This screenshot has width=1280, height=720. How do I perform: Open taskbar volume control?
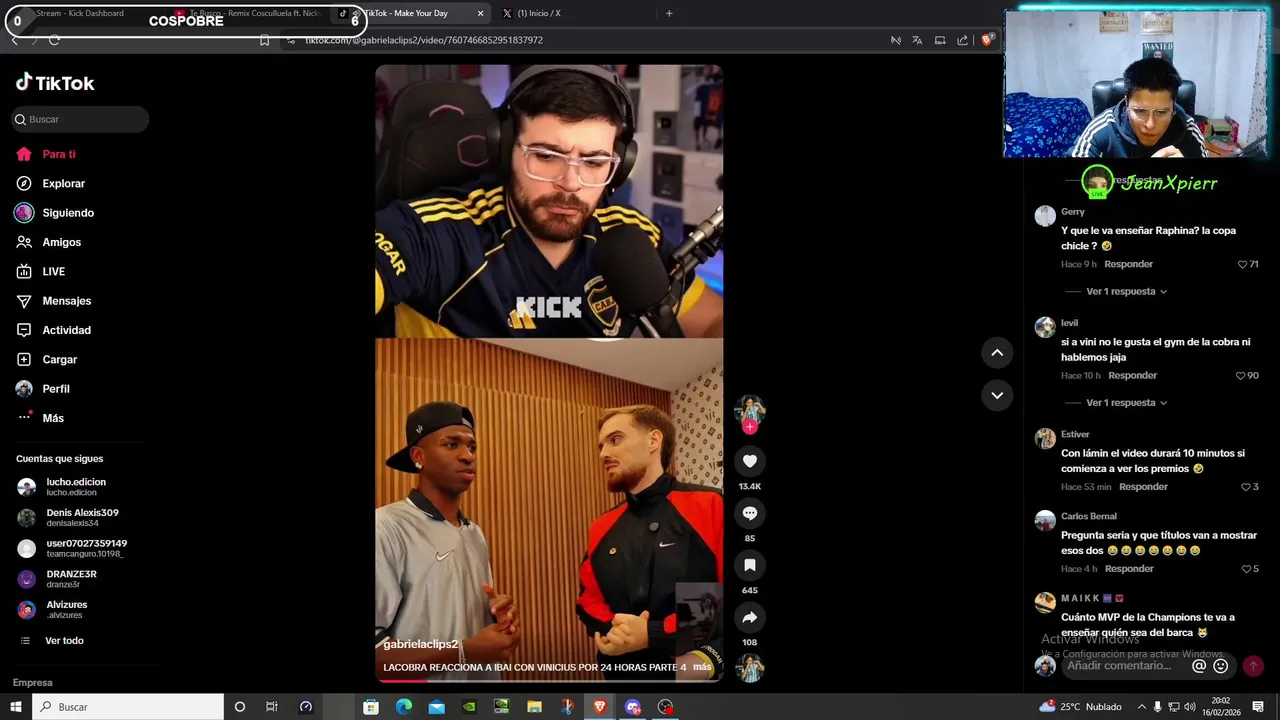click(x=1192, y=707)
